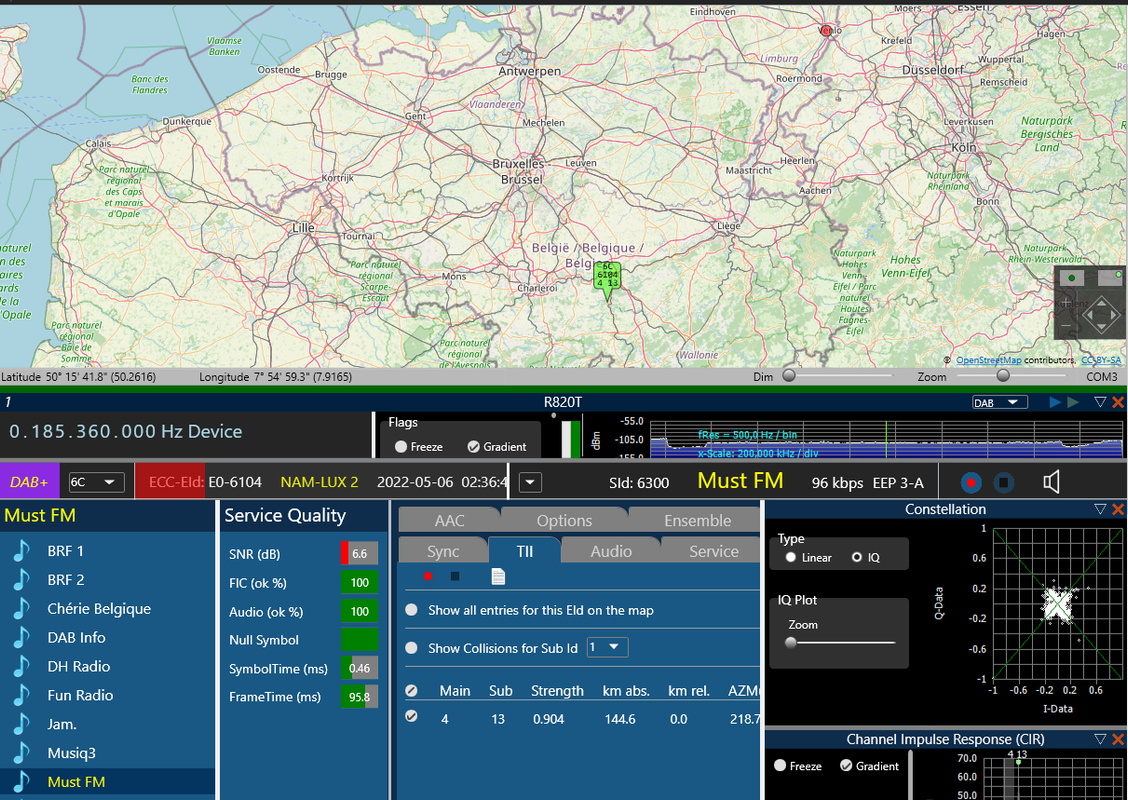Switch to the Audio tab
The width and height of the screenshot is (1128, 800).
tap(611, 552)
